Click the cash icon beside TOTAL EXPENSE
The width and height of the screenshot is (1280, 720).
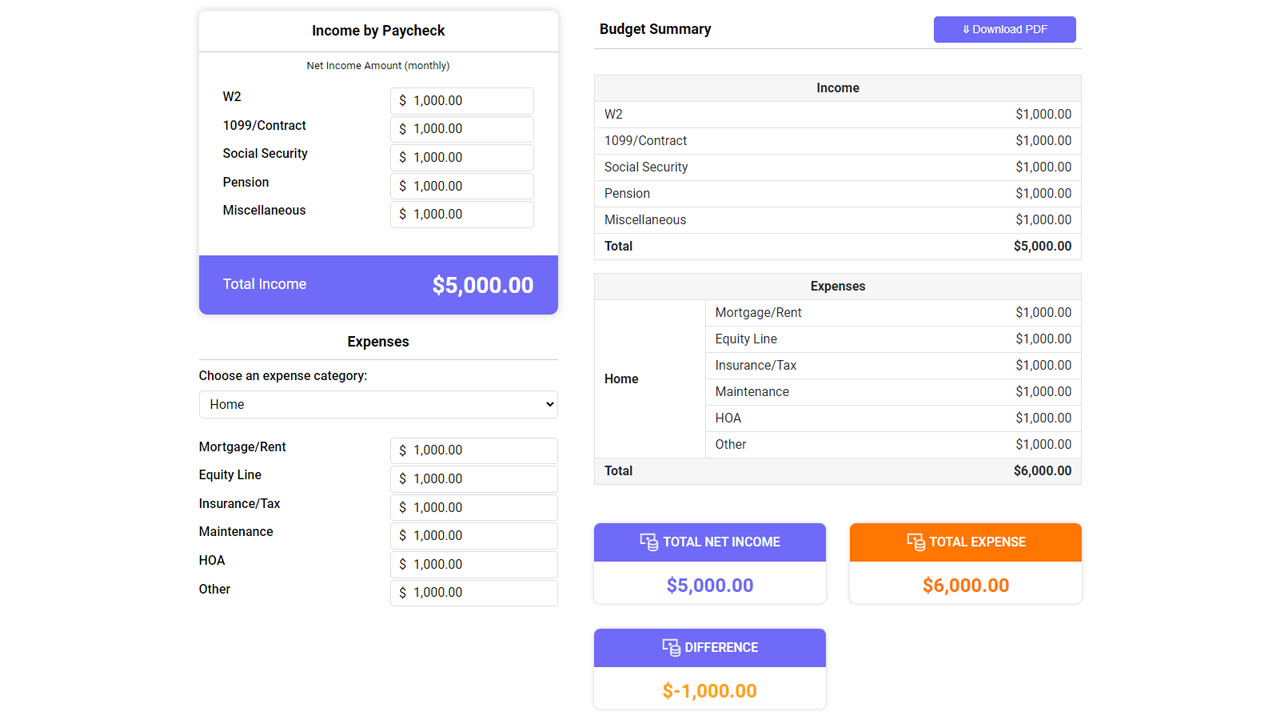pyautogui.click(x=915, y=541)
